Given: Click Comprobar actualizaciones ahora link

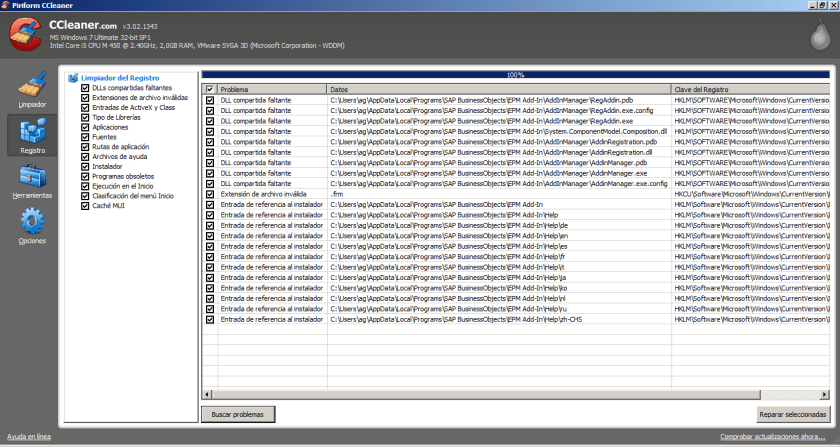Looking at the screenshot, I should (773, 437).
